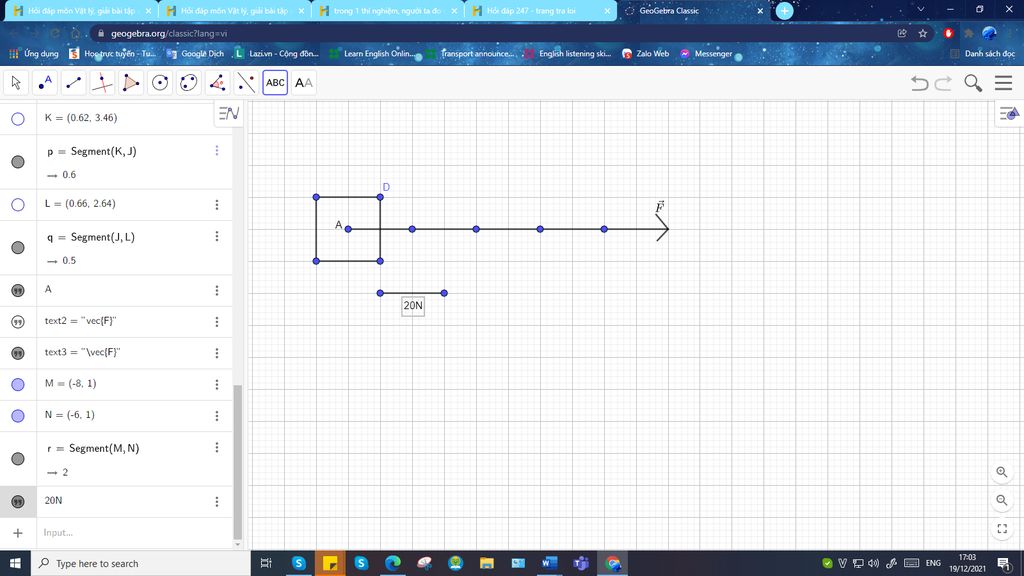
Task: Select the Perpendicular Line tool
Action: (103, 83)
